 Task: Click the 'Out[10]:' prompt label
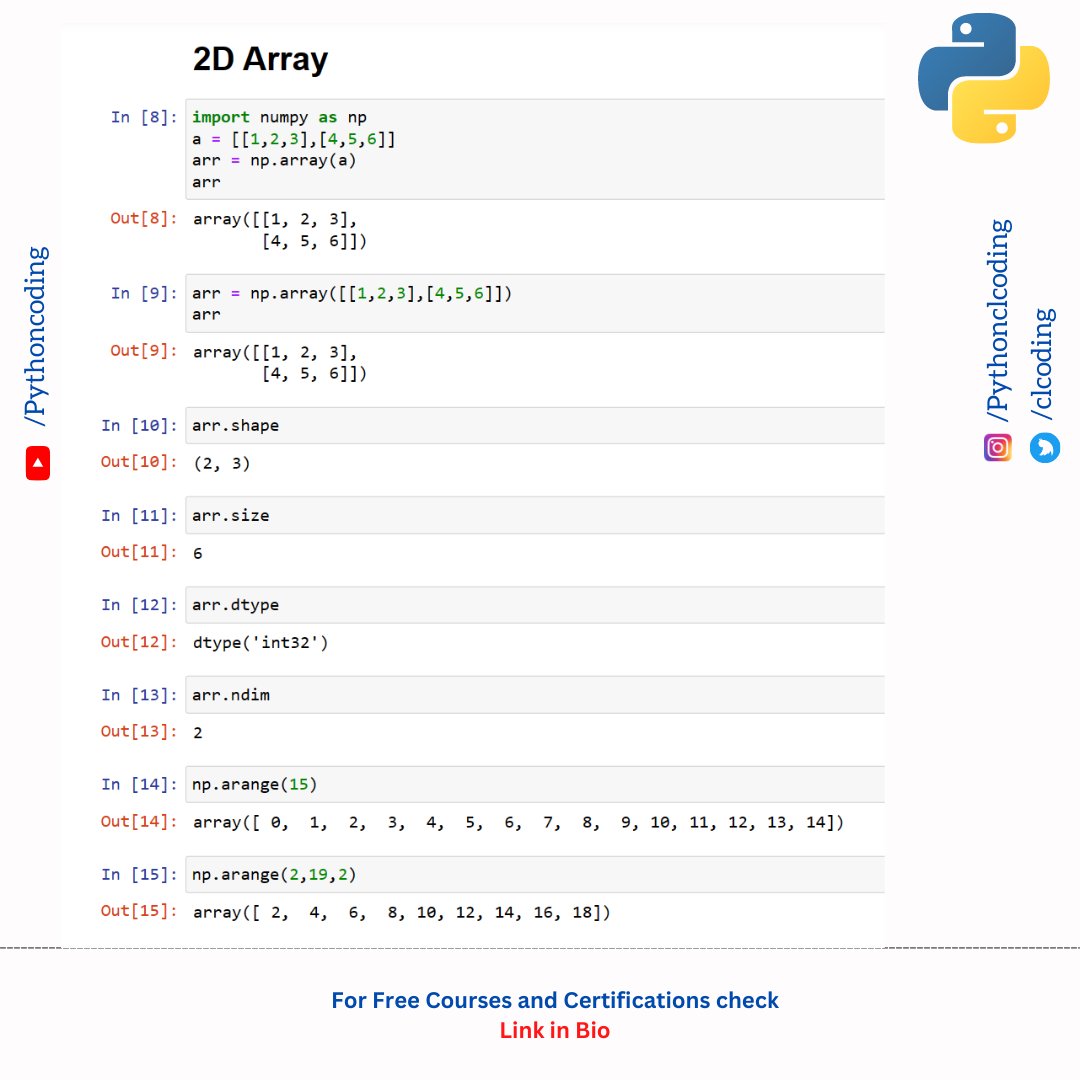click(139, 462)
